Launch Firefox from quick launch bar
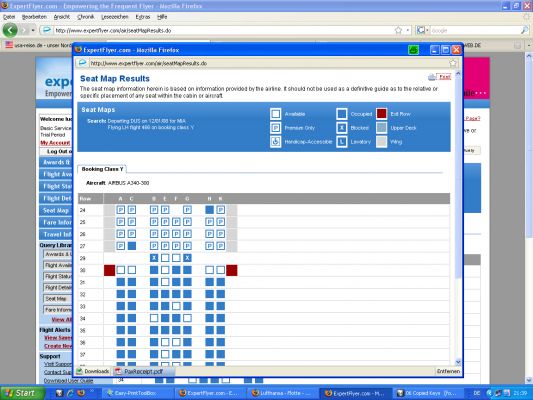This screenshot has height=400, width=533. (x=81, y=393)
